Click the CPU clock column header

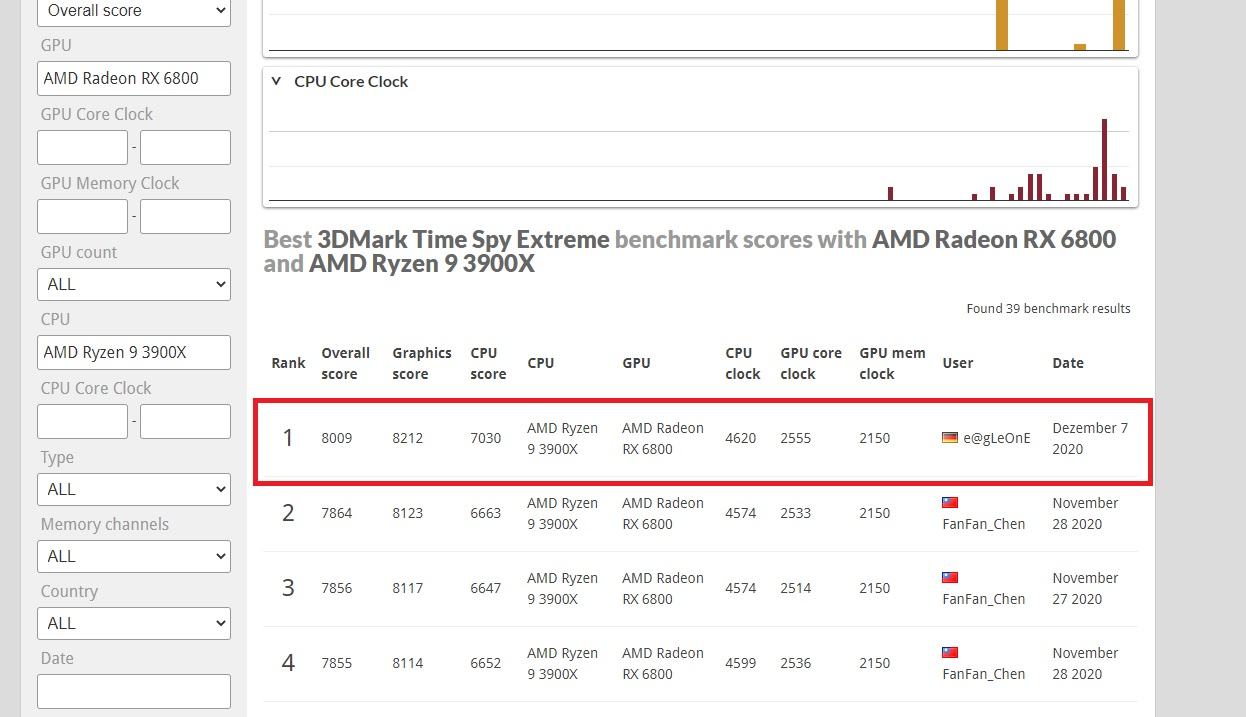coord(743,363)
